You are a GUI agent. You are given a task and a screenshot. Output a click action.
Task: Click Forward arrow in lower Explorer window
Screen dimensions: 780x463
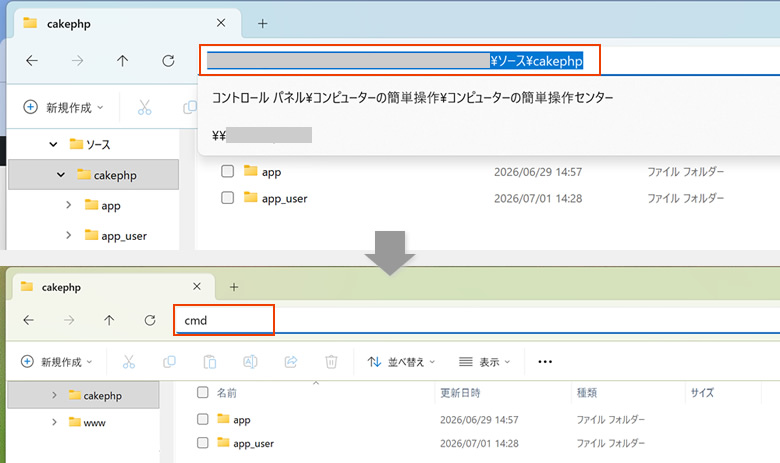69,320
